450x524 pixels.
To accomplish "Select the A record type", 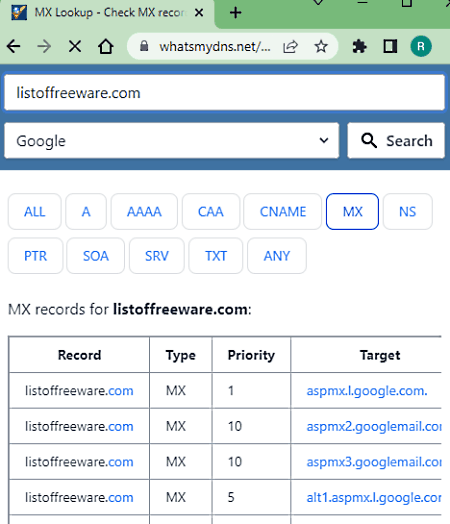I will pos(86,212).
